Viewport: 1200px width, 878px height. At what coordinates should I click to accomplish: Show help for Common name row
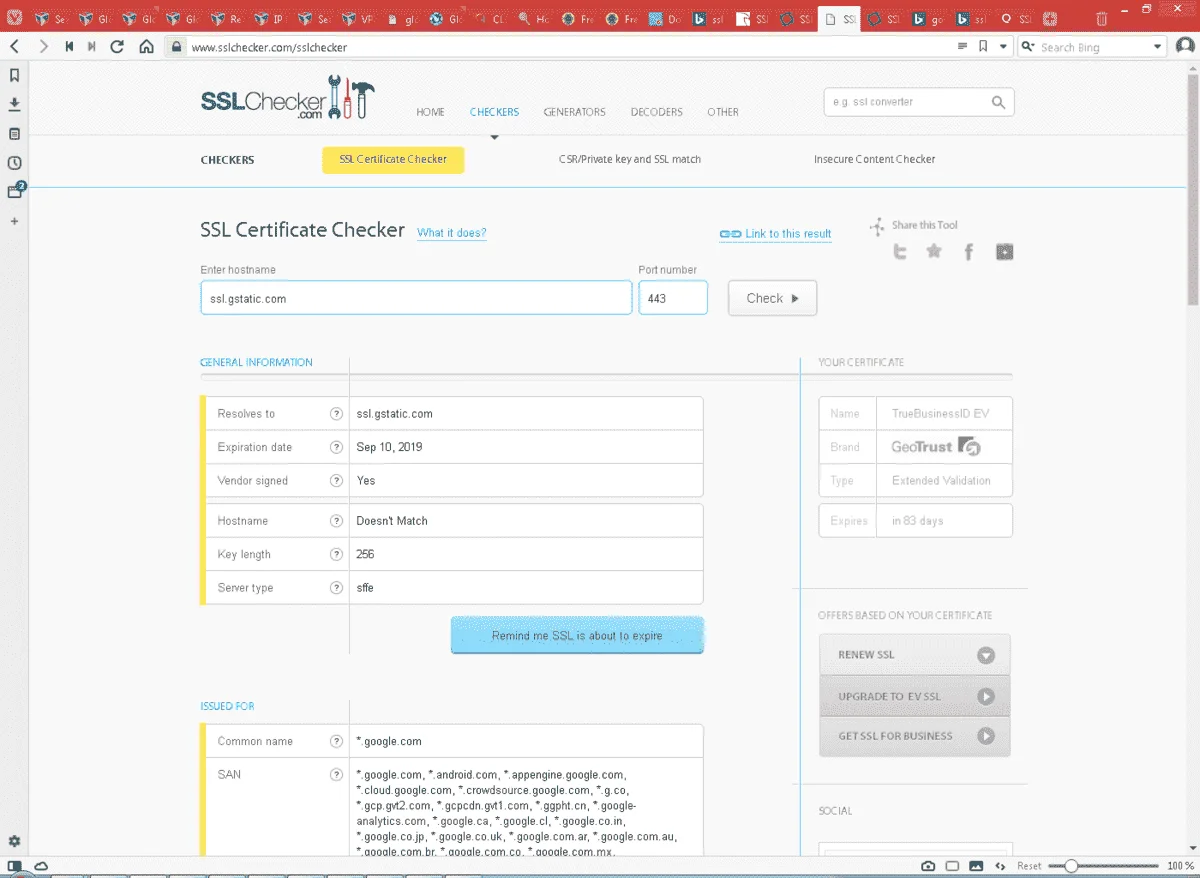tap(336, 742)
